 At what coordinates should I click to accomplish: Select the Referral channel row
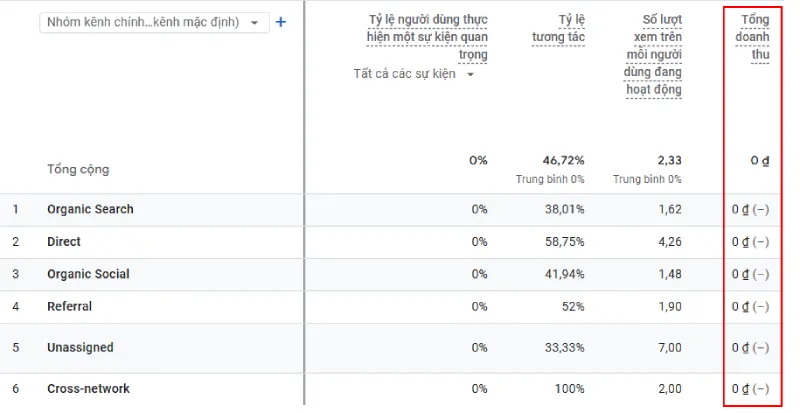(69, 307)
